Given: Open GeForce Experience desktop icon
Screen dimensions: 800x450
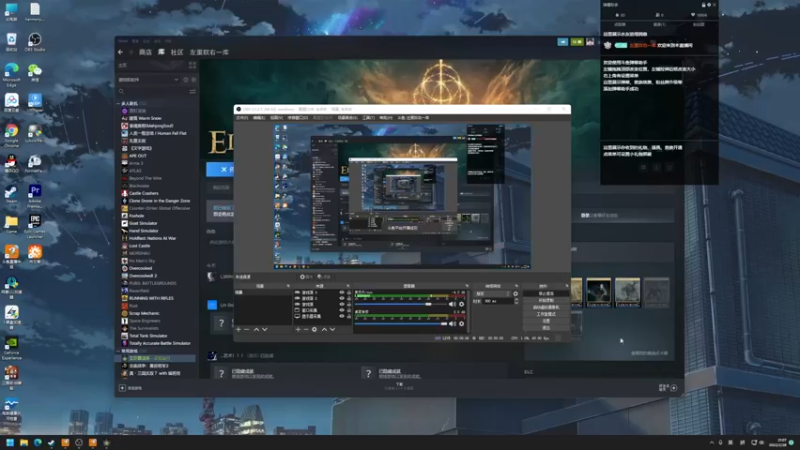Looking at the screenshot, I should (x=11, y=347).
